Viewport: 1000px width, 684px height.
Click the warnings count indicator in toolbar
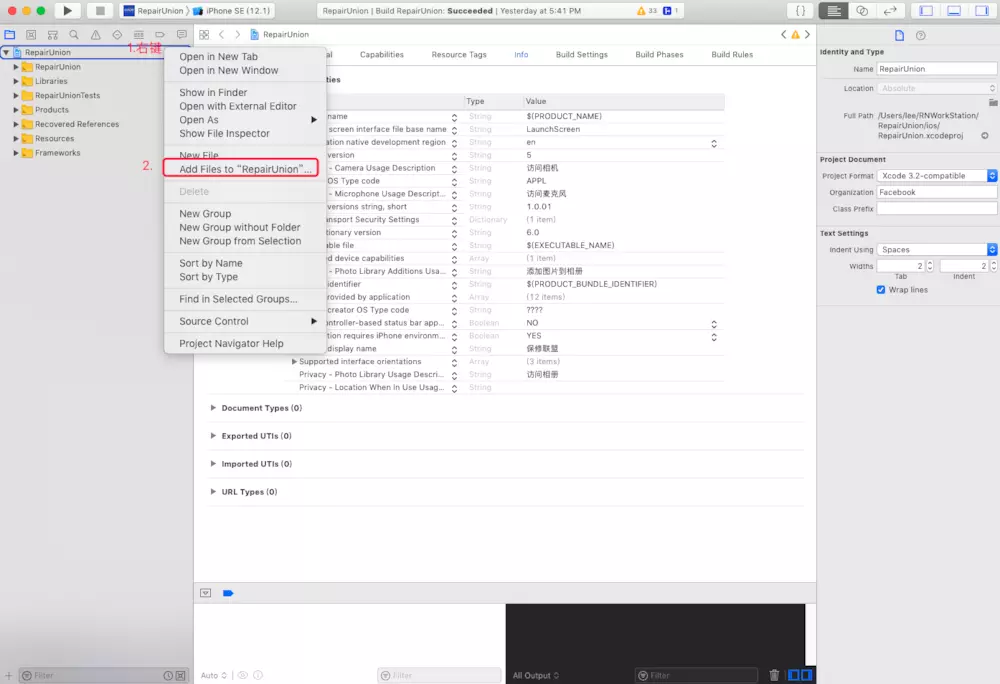(647, 10)
